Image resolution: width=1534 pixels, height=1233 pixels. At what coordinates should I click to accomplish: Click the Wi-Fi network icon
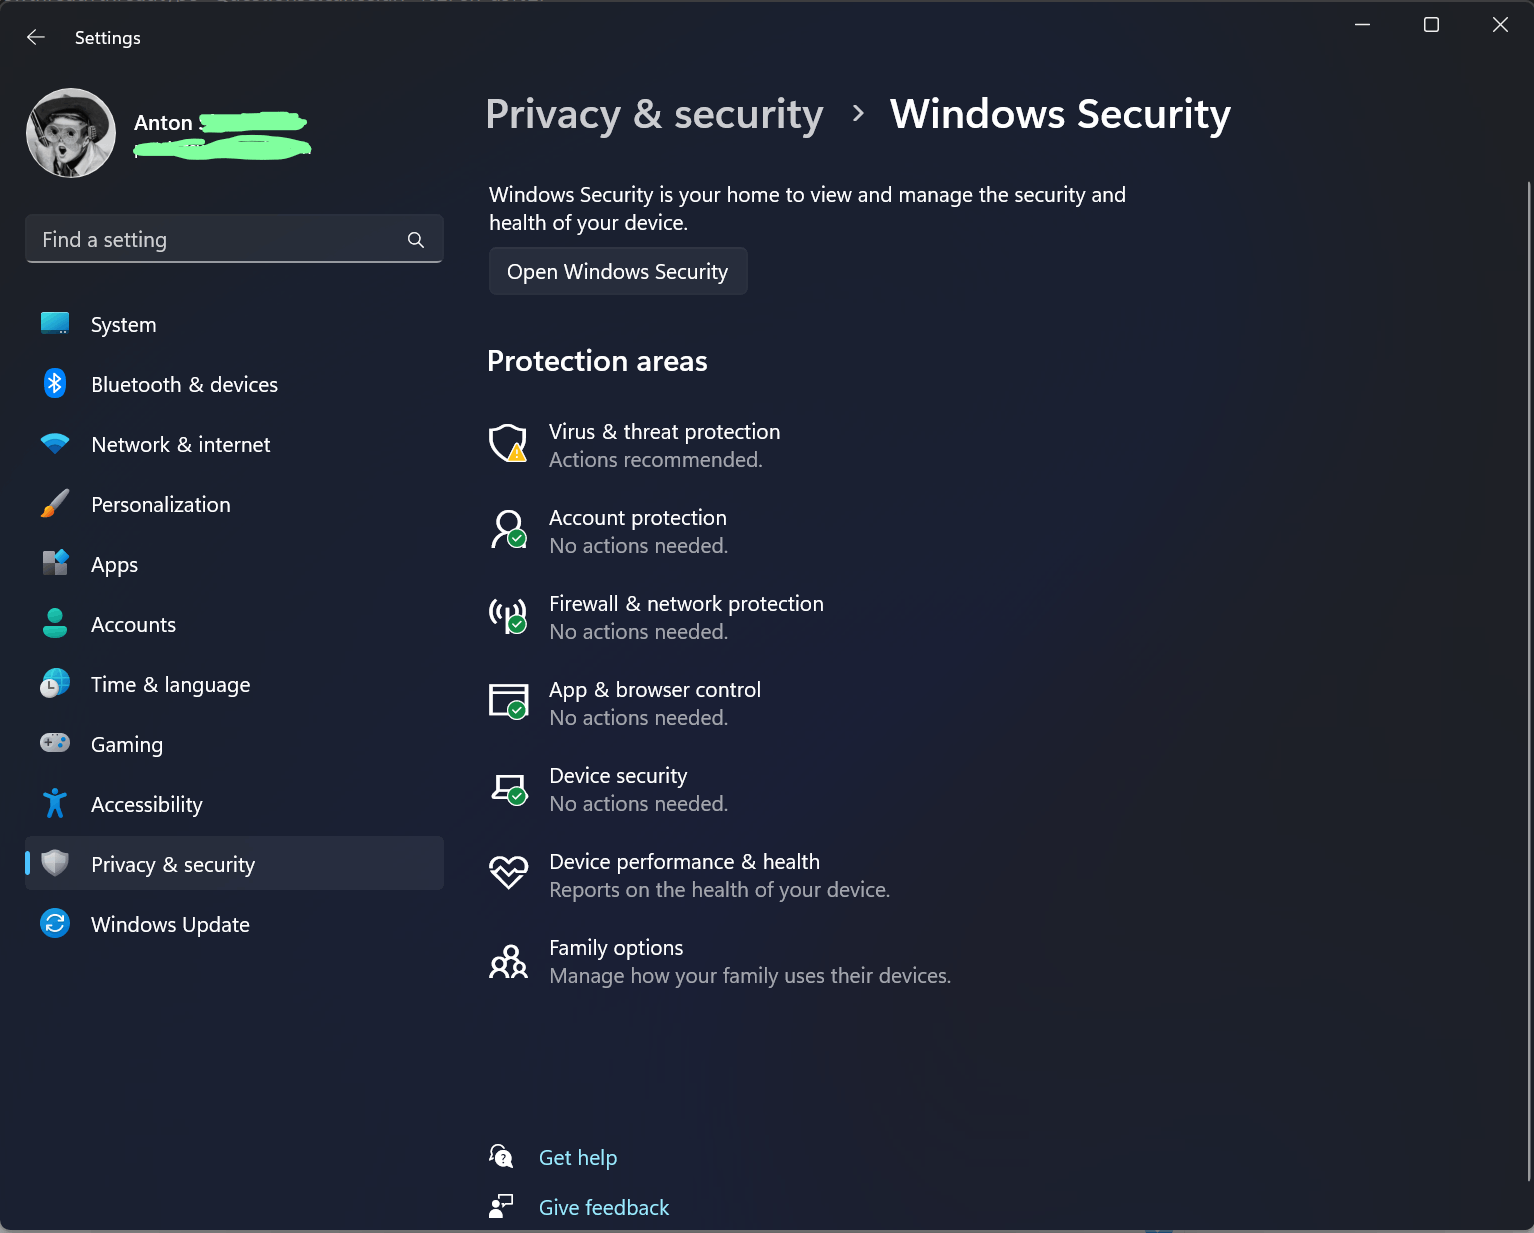[x=55, y=443]
